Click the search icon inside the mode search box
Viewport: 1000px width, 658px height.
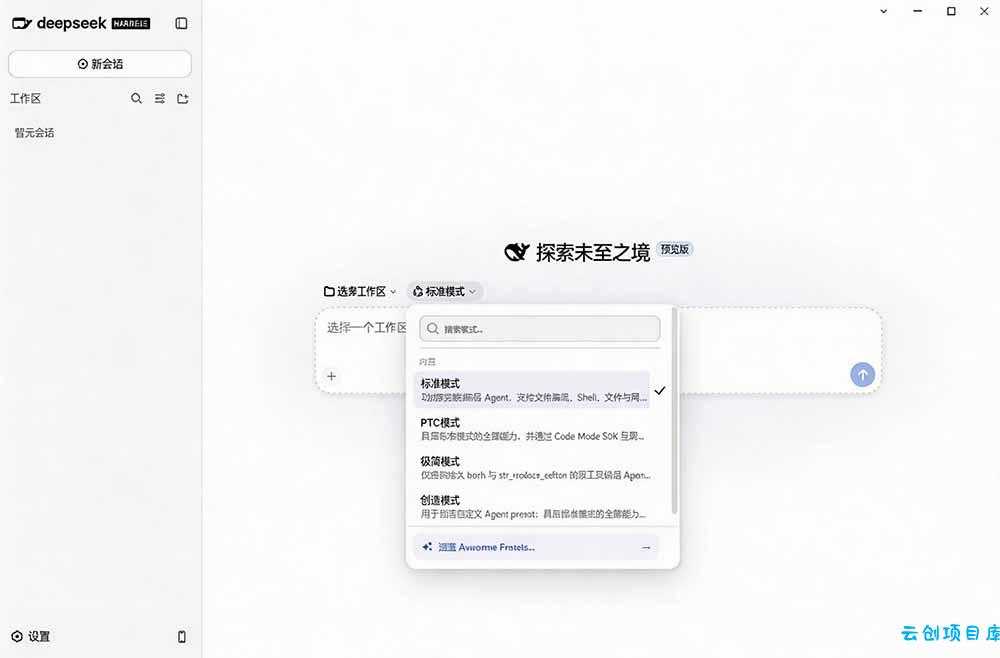(433, 329)
